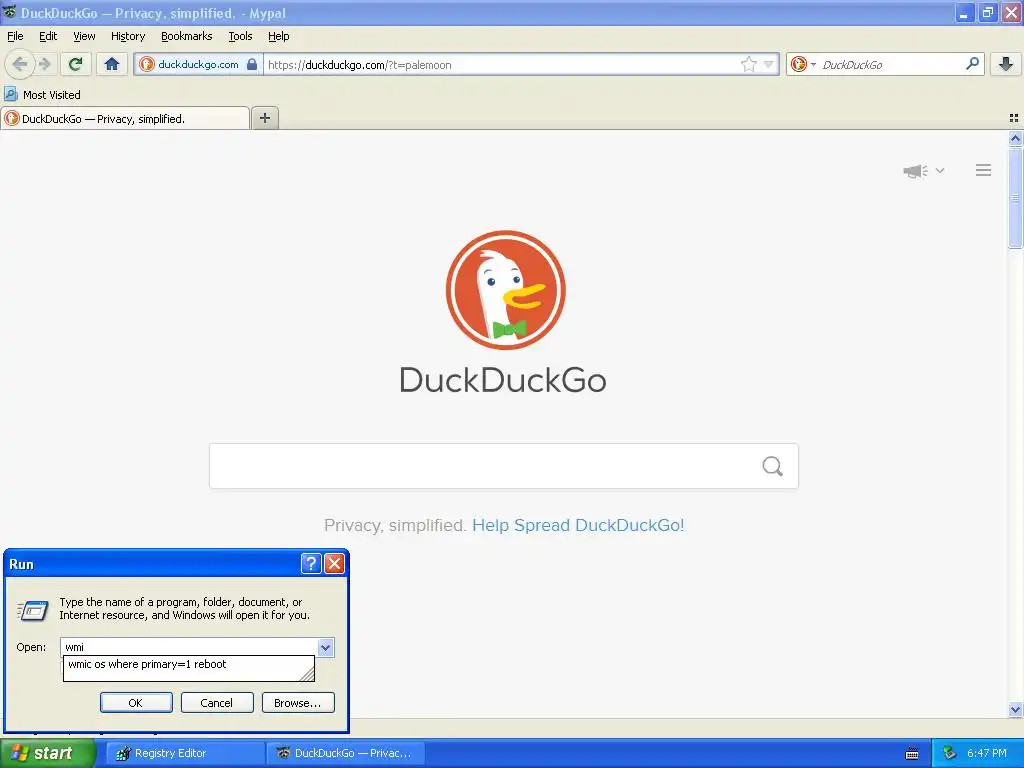Click the duckduckgo.com site identity badge
The width and height of the screenshot is (1024, 768).
[x=199, y=64]
